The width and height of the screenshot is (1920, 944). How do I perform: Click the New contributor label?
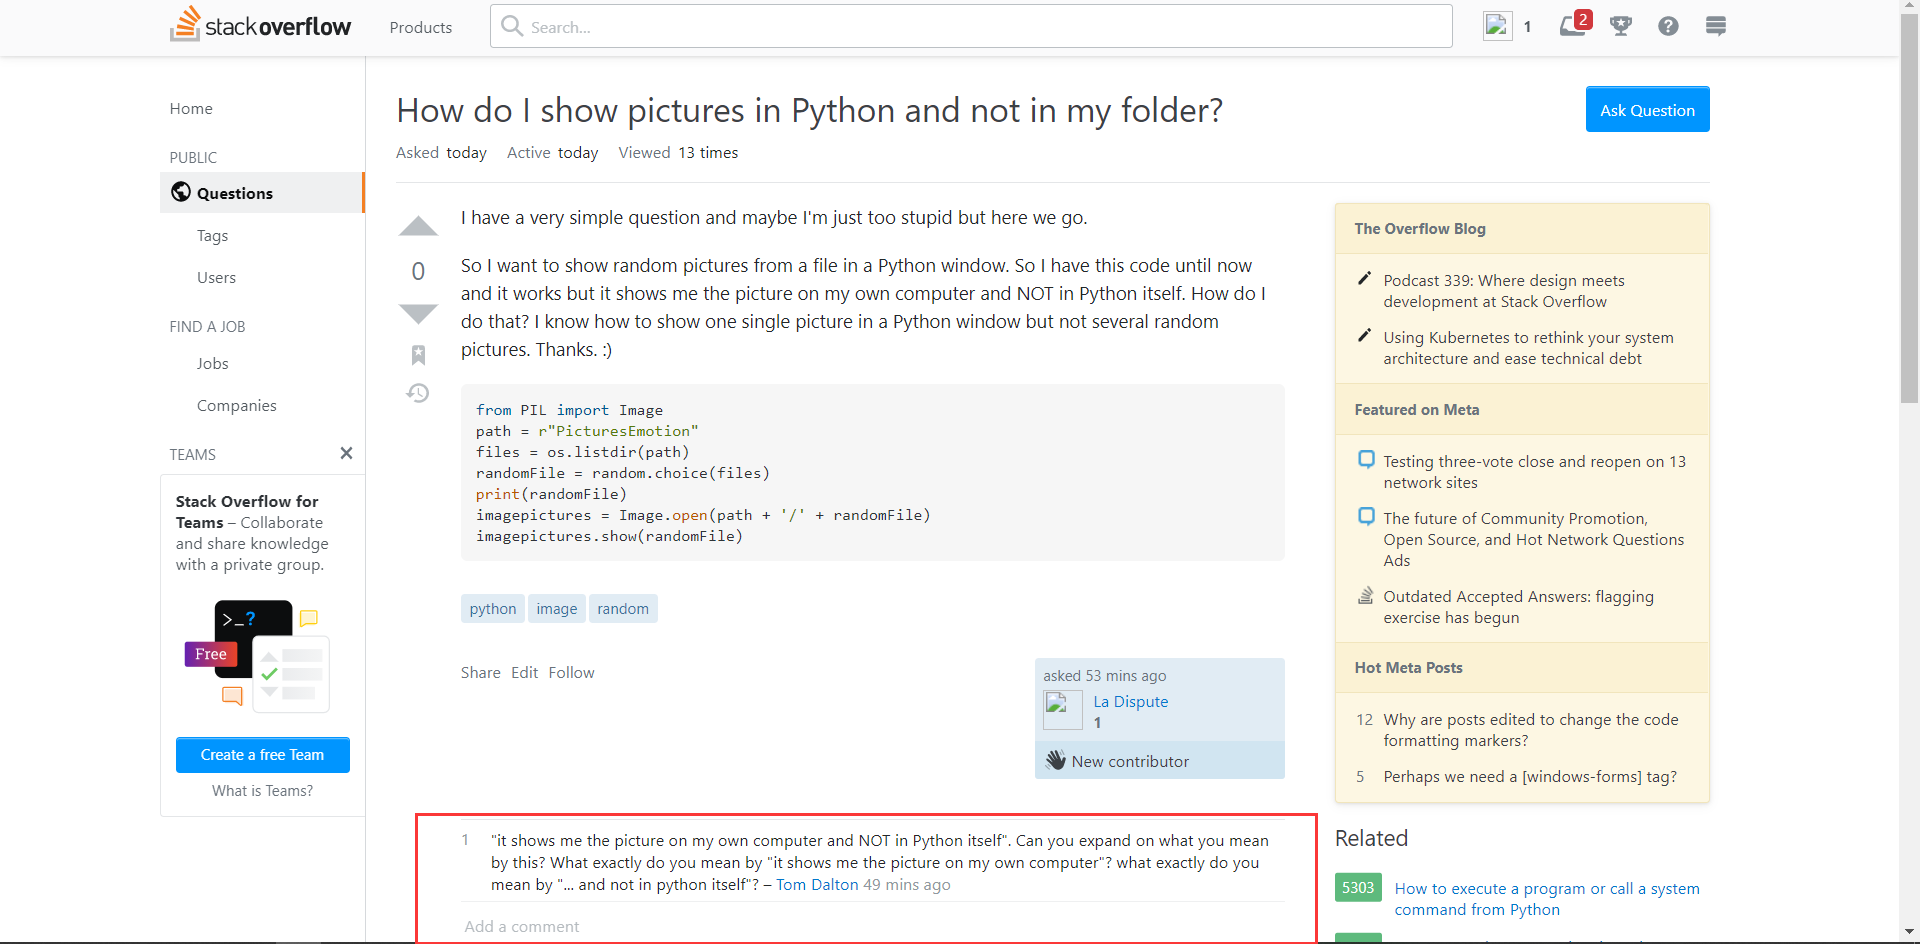[x=1130, y=761]
